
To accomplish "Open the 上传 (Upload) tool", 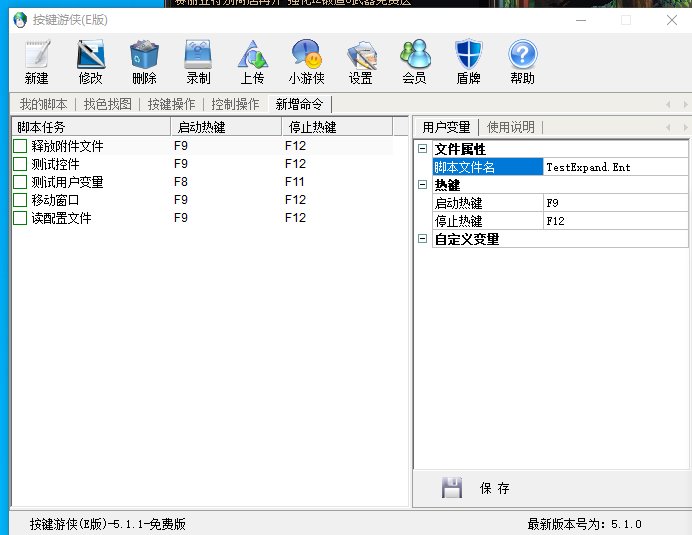I will click(252, 55).
